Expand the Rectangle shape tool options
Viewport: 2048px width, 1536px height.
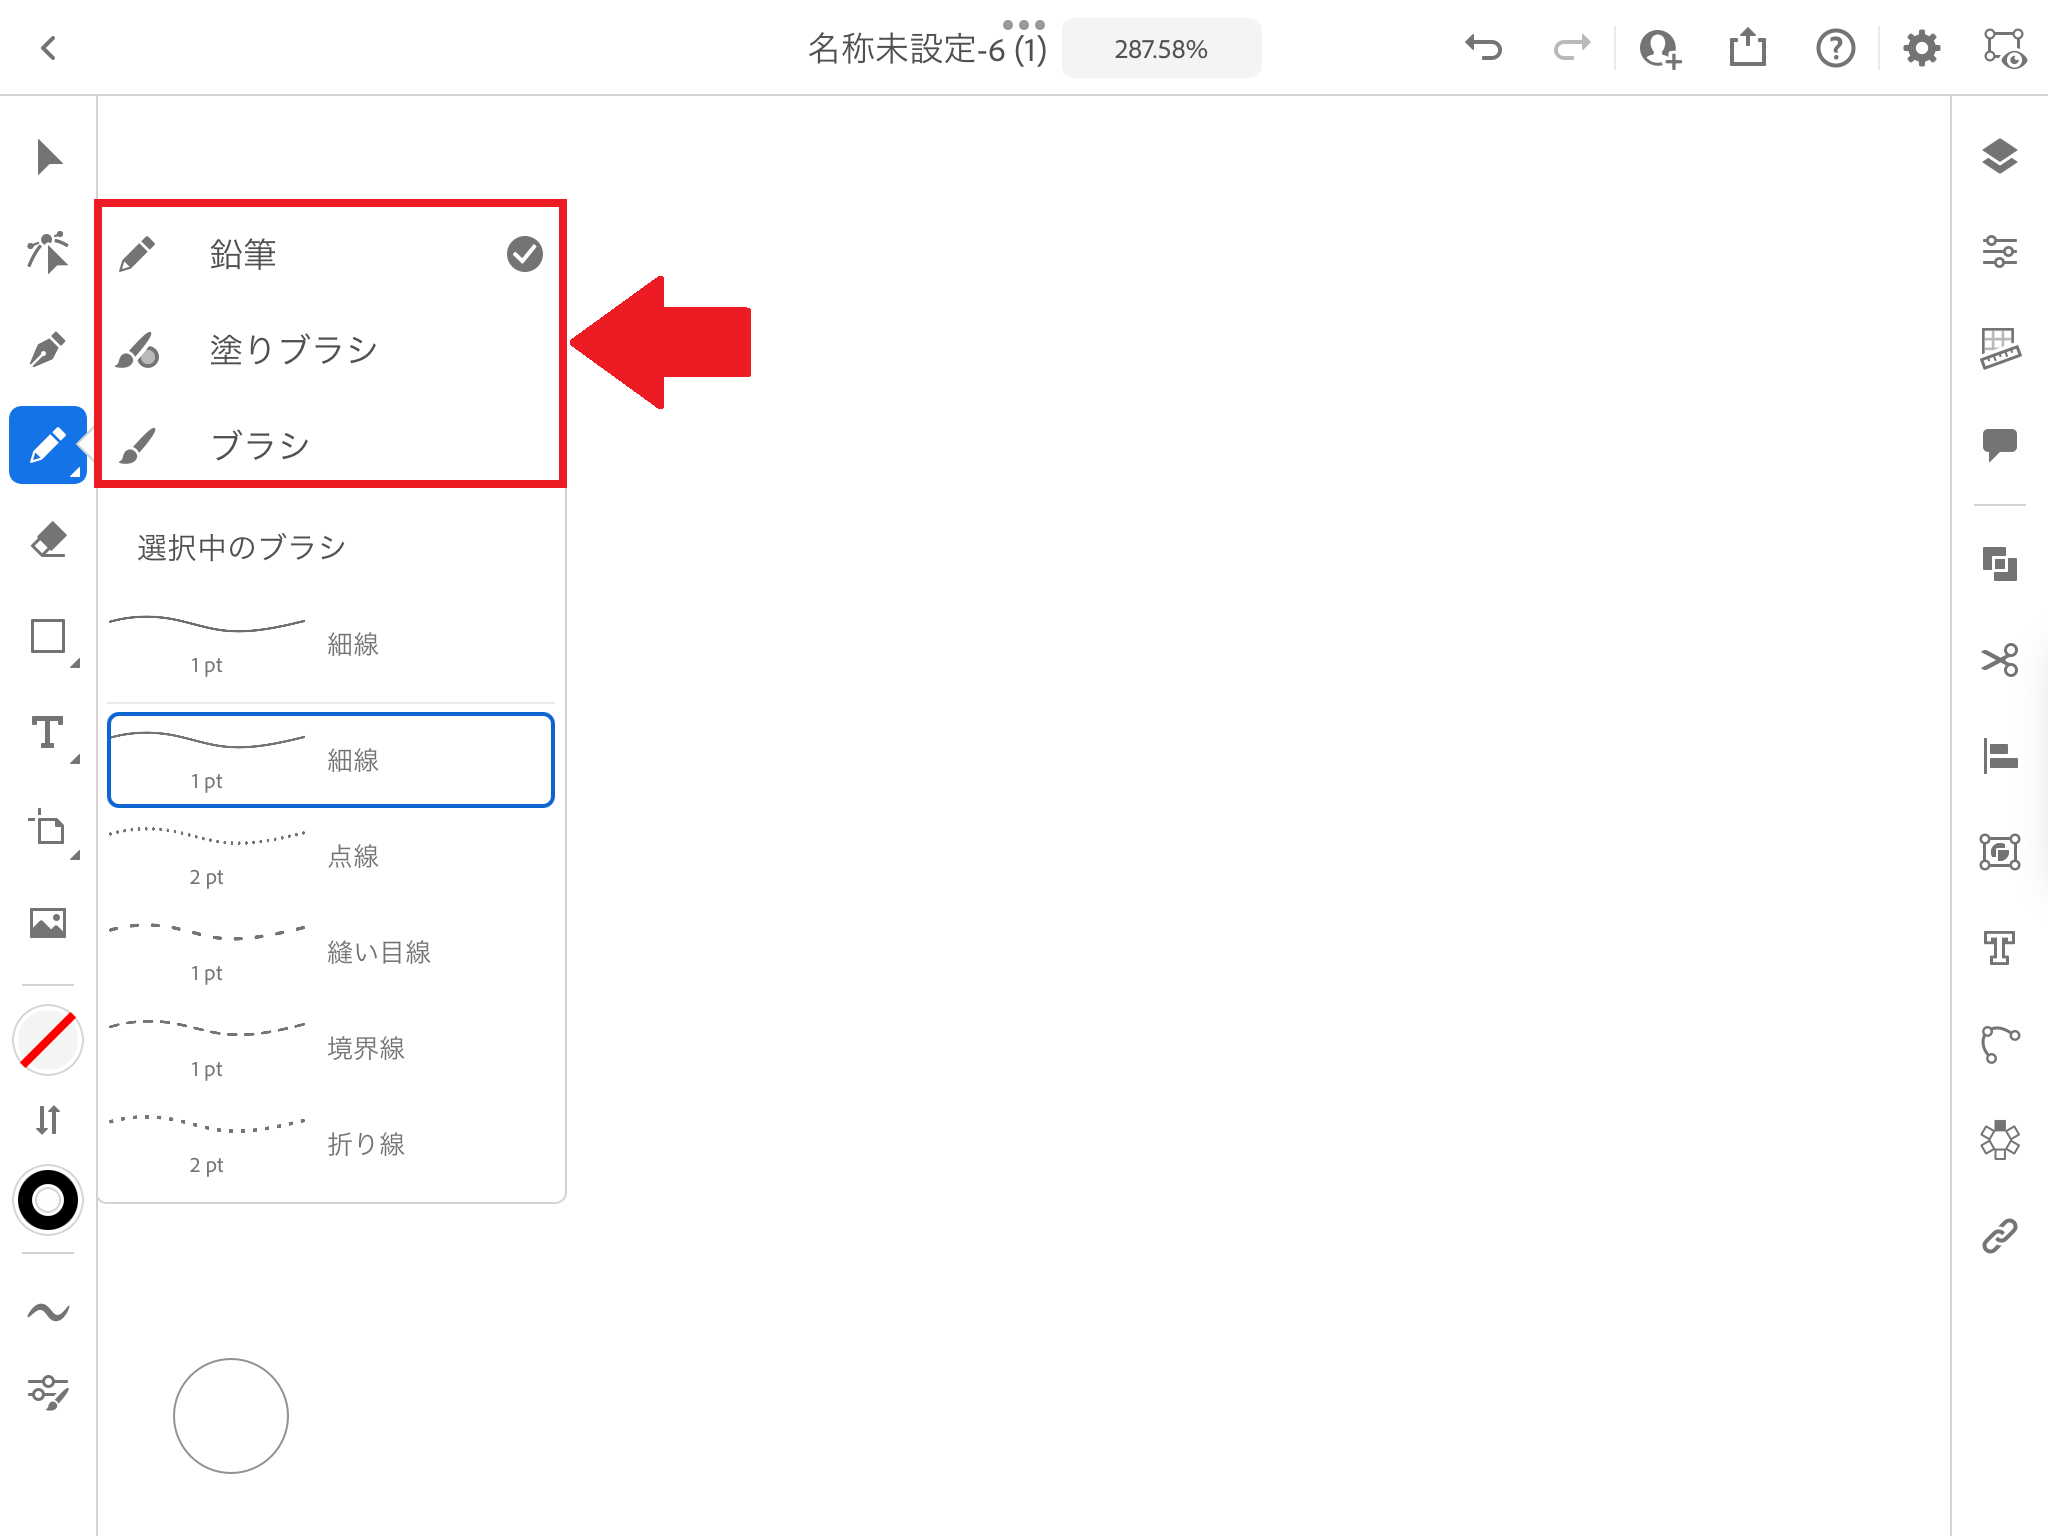[x=48, y=637]
